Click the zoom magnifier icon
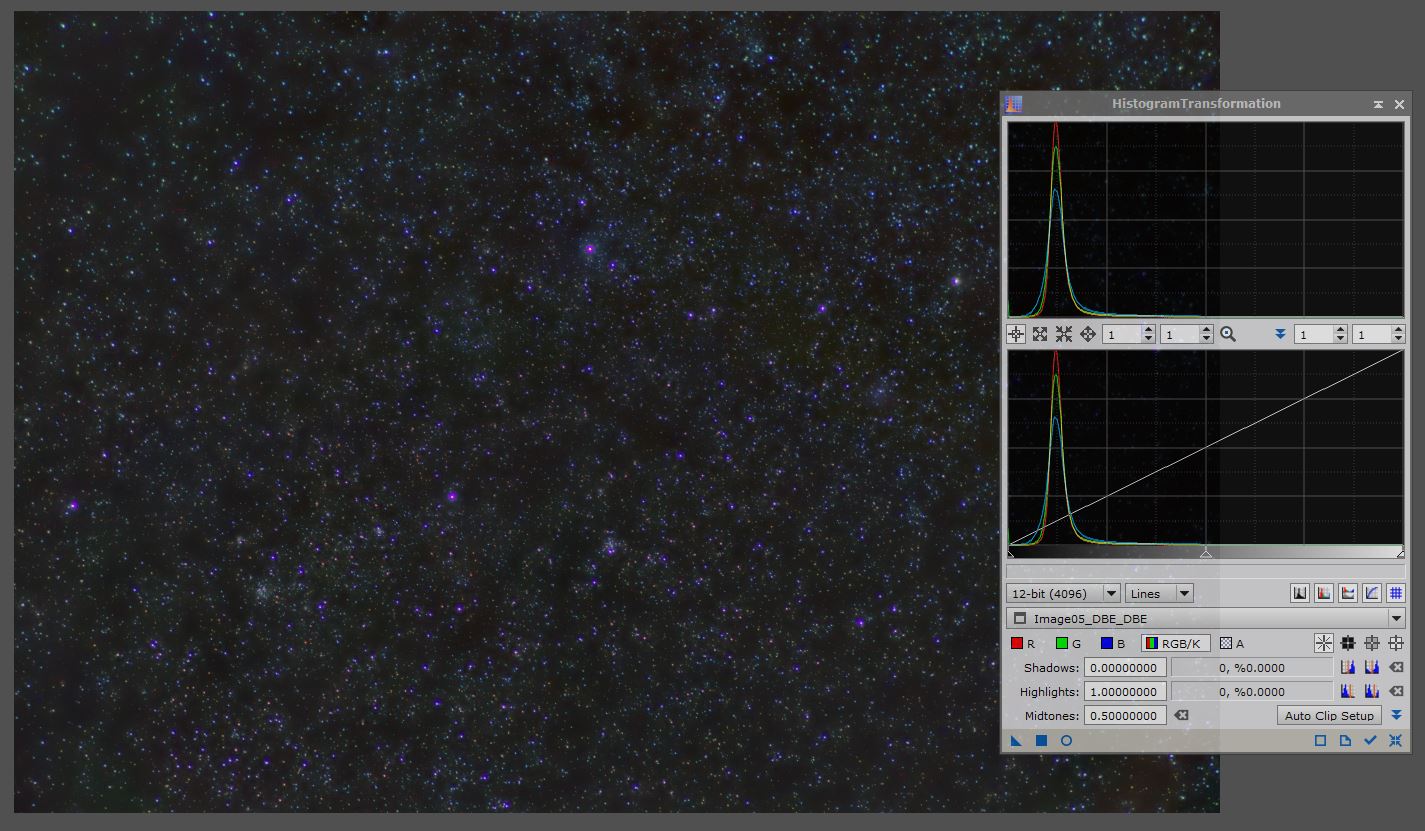Image resolution: width=1425 pixels, height=831 pixels. click(1228, 335)
